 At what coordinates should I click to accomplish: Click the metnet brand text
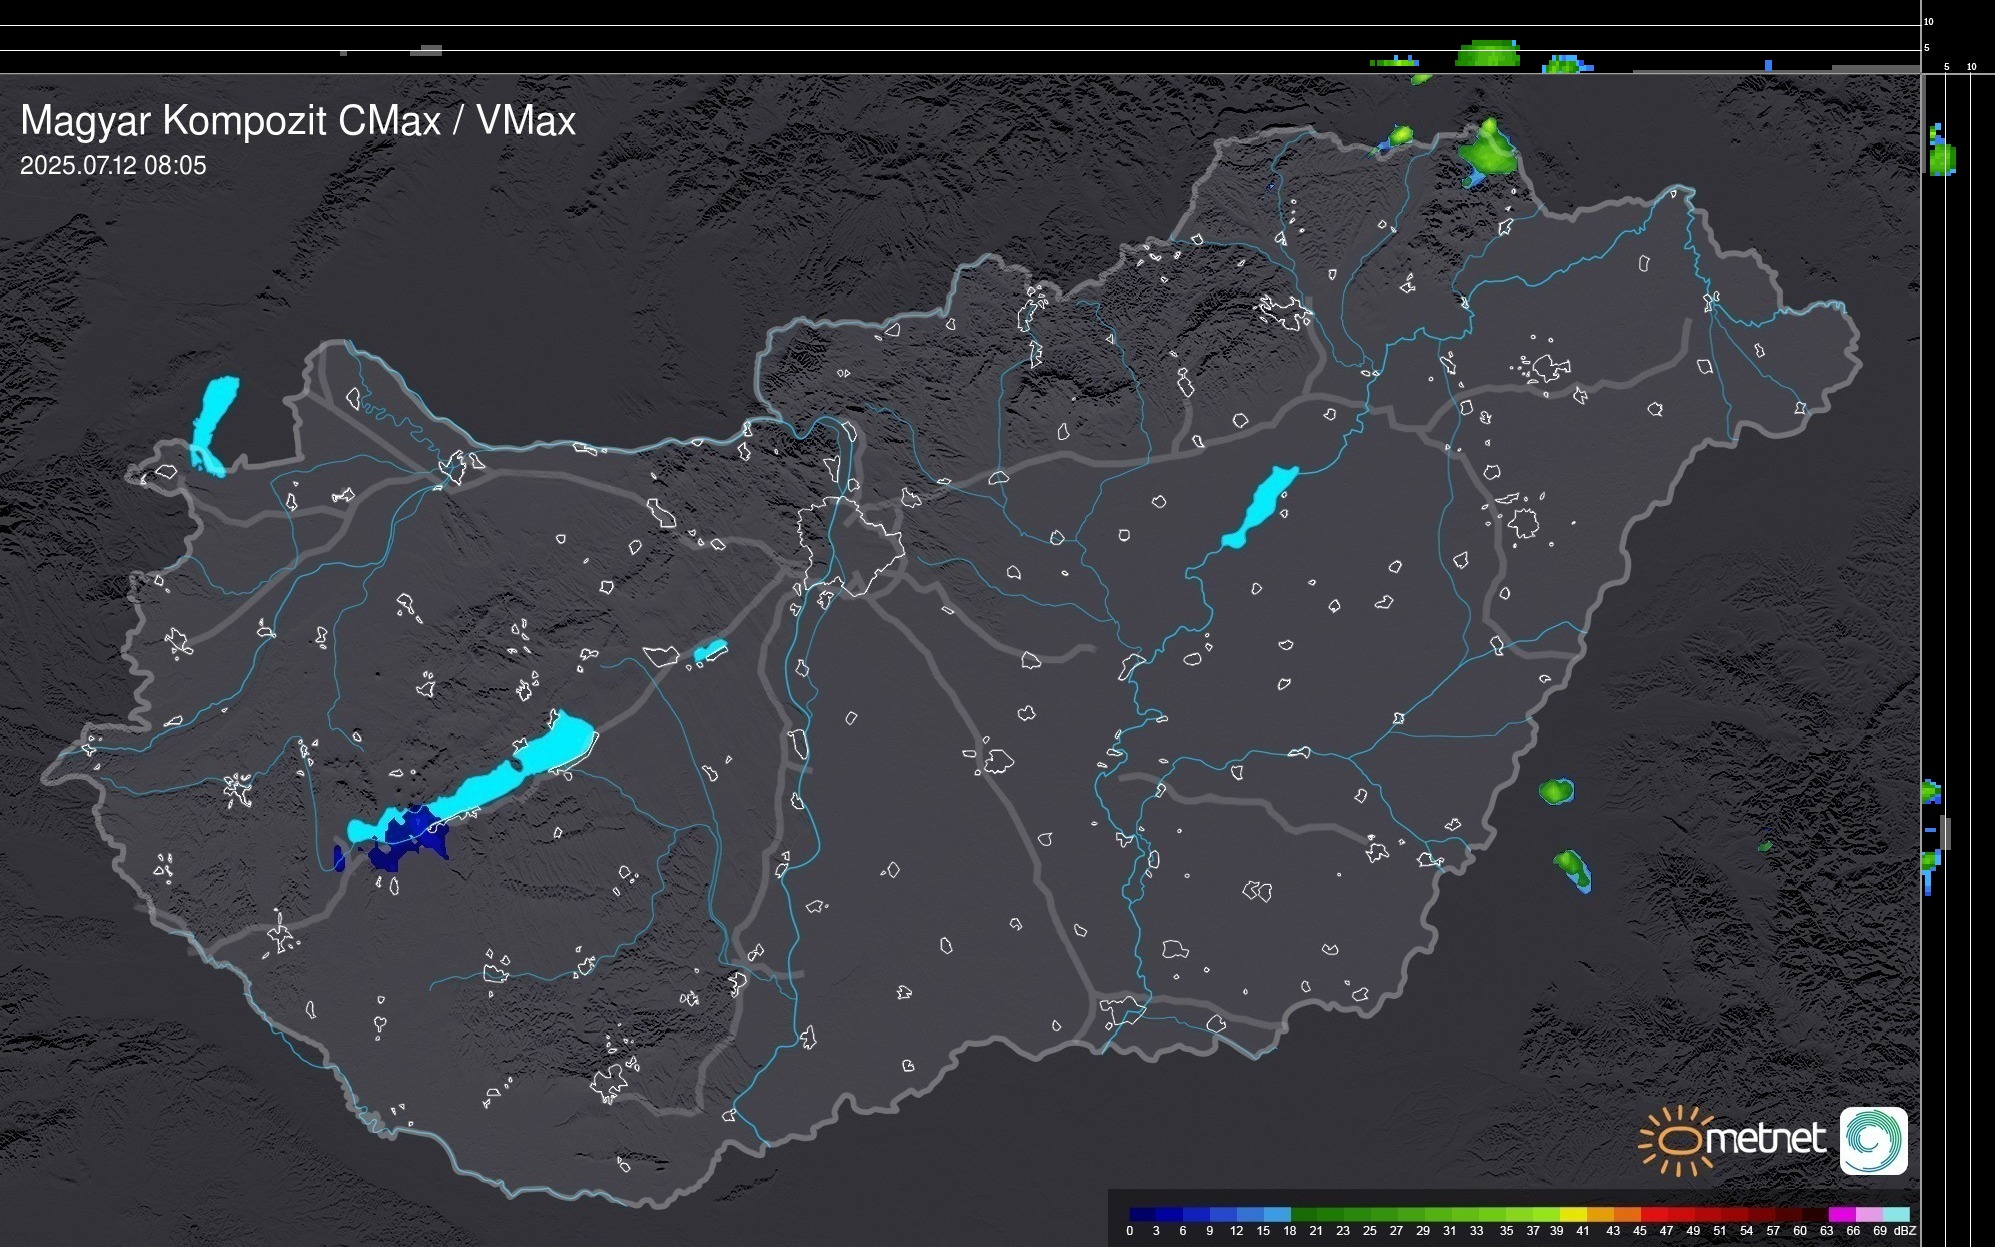point(1766,1139)
